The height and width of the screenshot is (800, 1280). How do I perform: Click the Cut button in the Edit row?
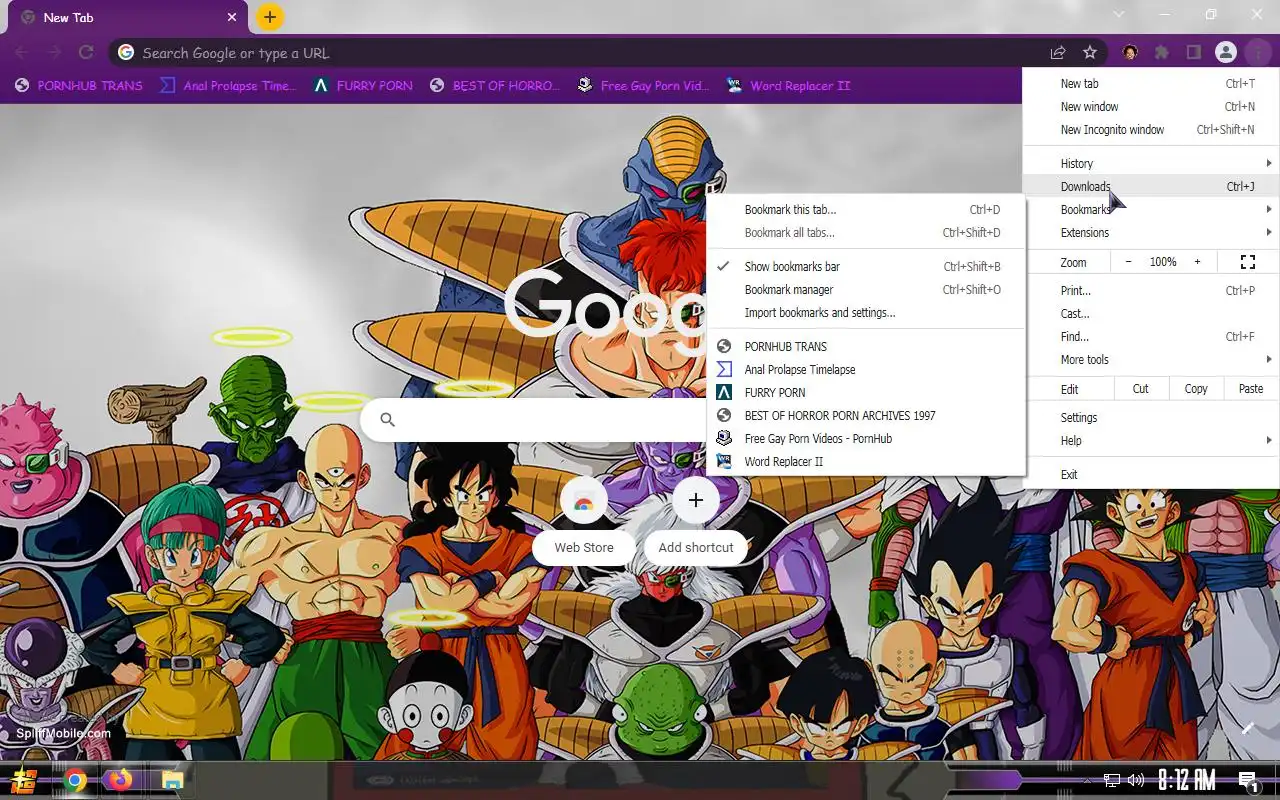click(1141, 389)
